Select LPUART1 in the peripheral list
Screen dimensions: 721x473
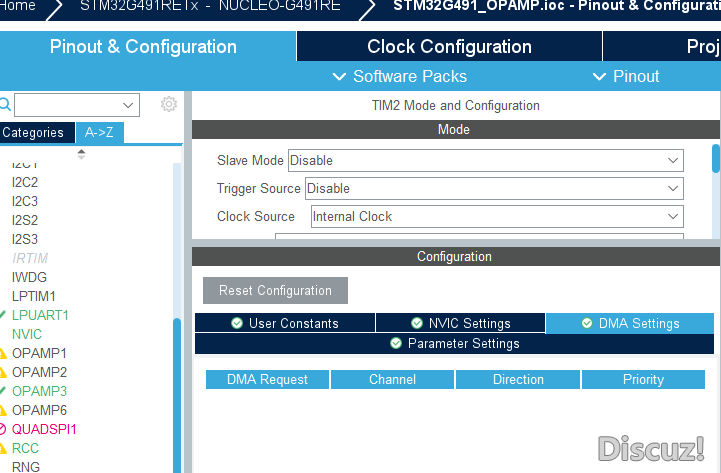click(x=40, y=315)
